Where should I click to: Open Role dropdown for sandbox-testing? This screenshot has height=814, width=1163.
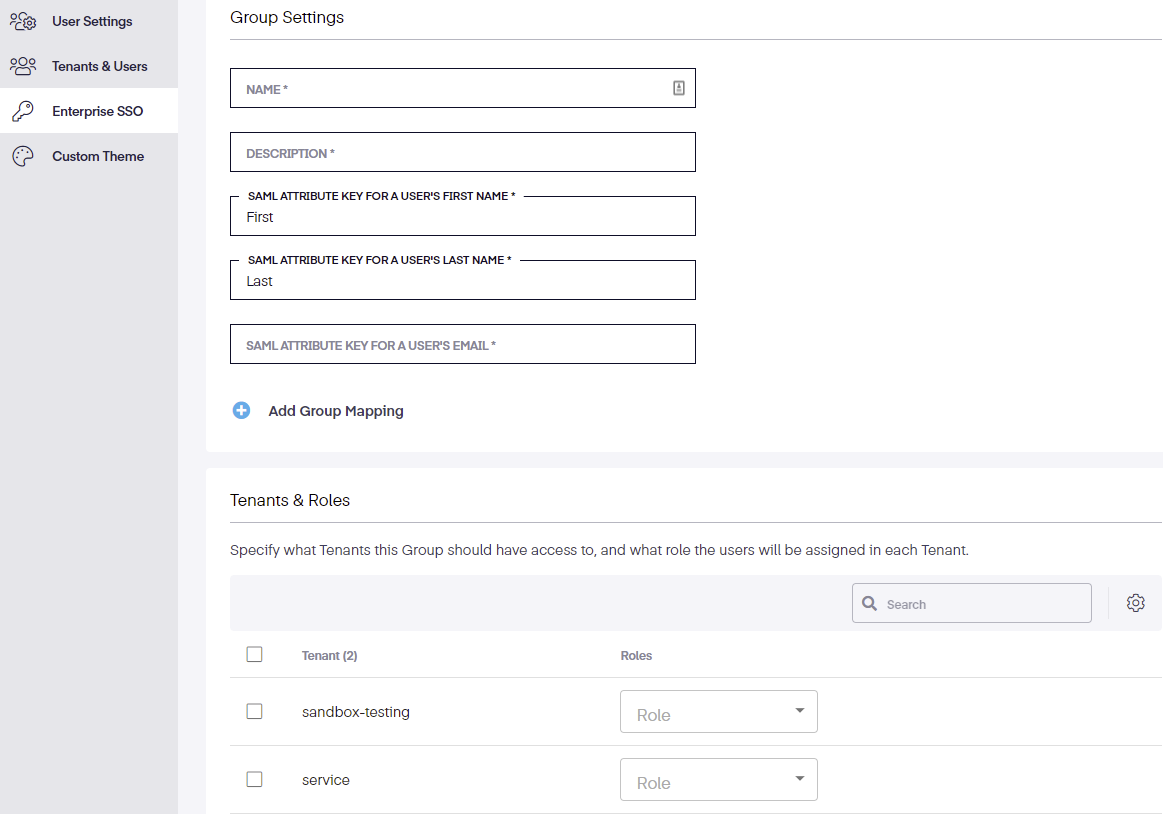(x=718, y=712)
